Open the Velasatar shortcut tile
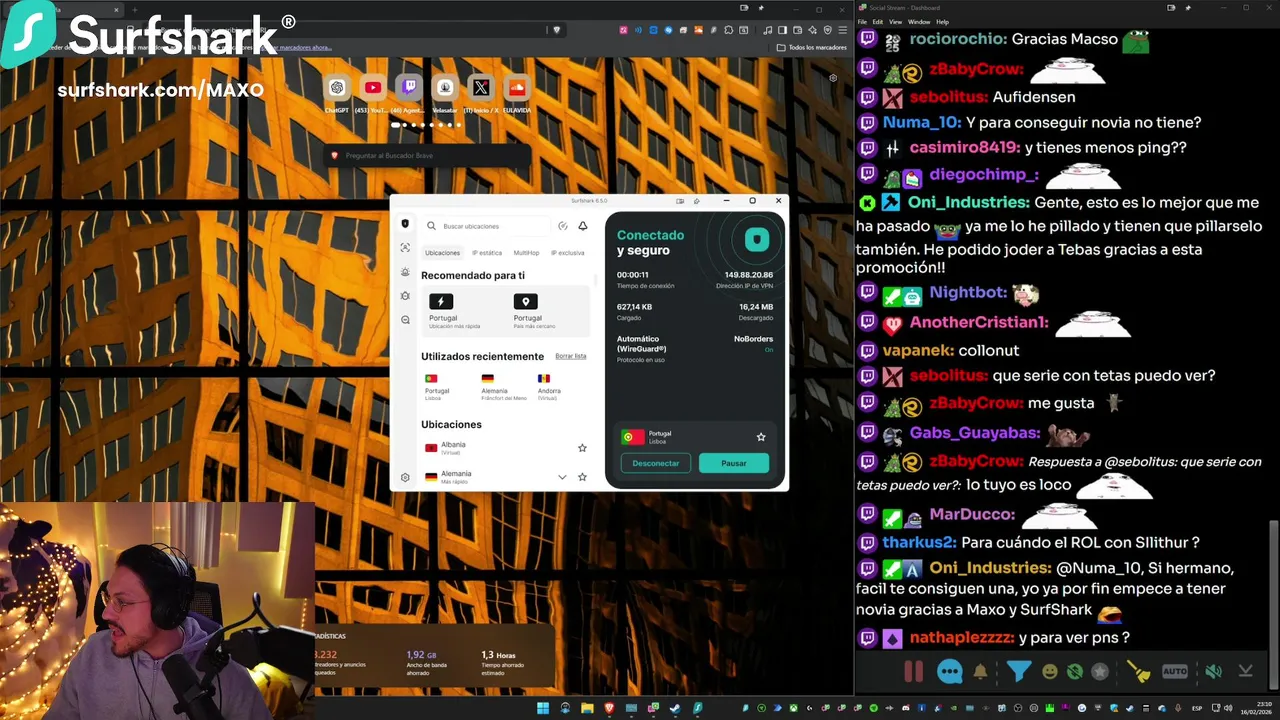 (x=445, y=88)
